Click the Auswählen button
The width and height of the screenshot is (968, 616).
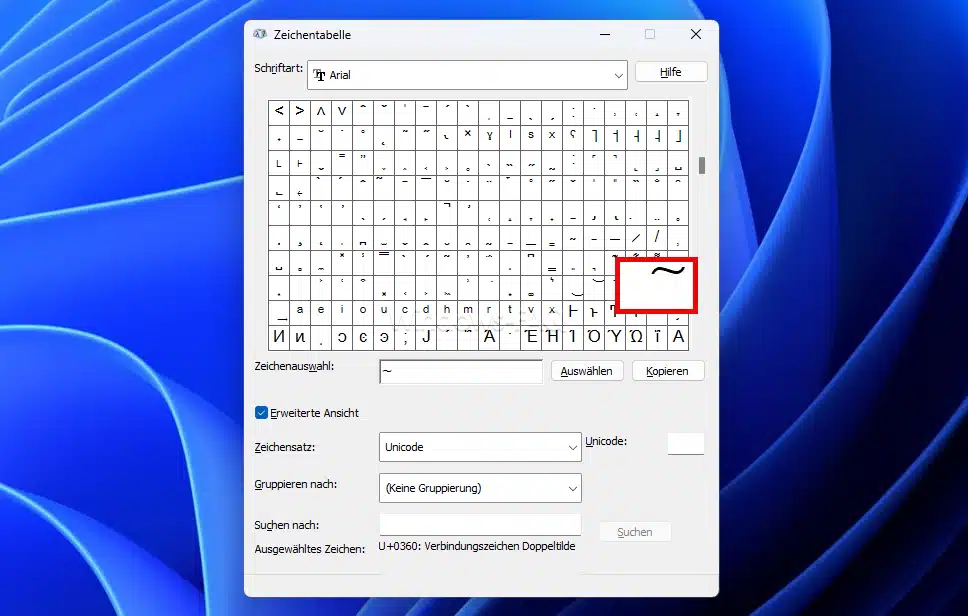click(x=586, y=371)
